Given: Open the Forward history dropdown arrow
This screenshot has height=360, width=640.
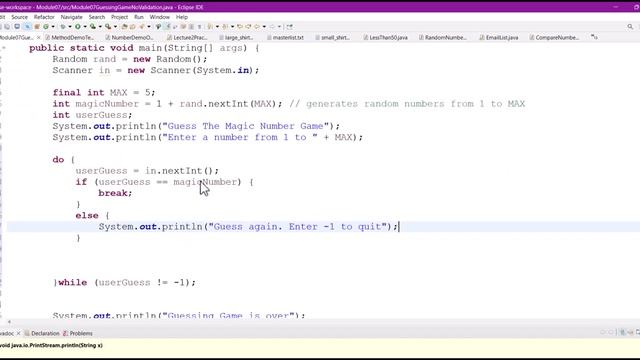Looking at the screenshot, I should (280, 27).
